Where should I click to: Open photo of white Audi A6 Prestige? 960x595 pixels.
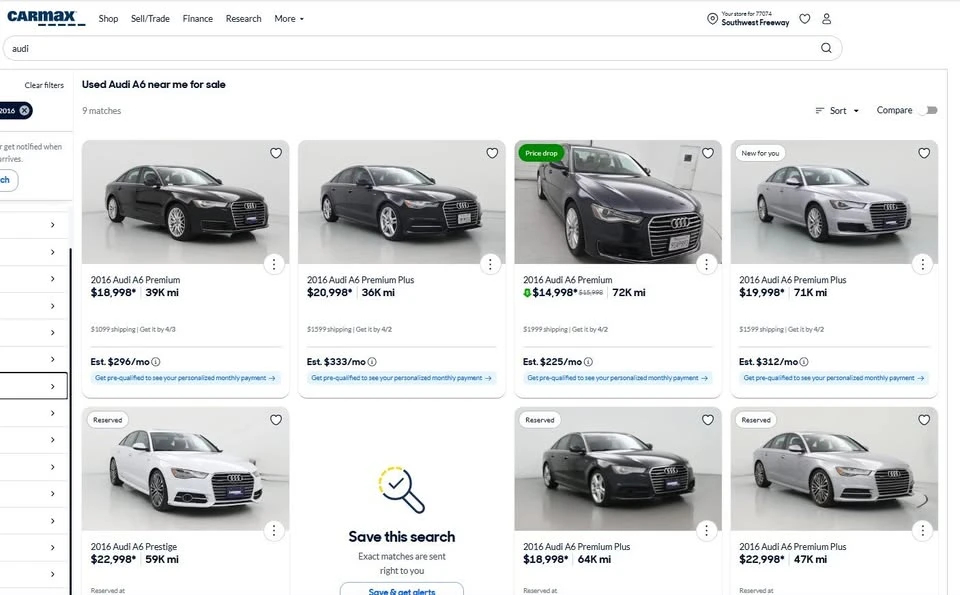coord(186,469)
